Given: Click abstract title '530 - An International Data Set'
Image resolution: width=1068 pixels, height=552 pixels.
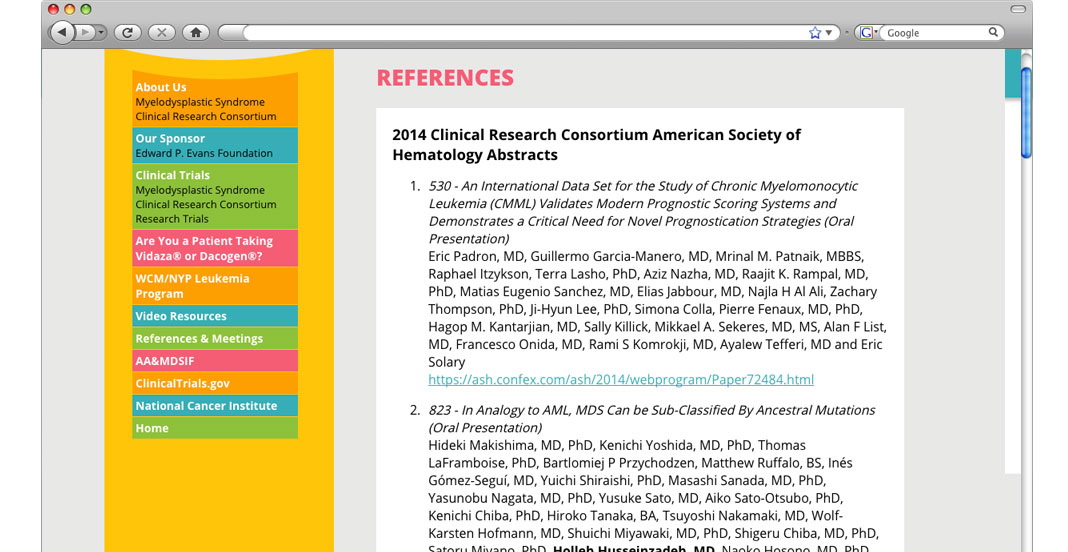Looking at the screenshot, I should (x=642, y=212).
